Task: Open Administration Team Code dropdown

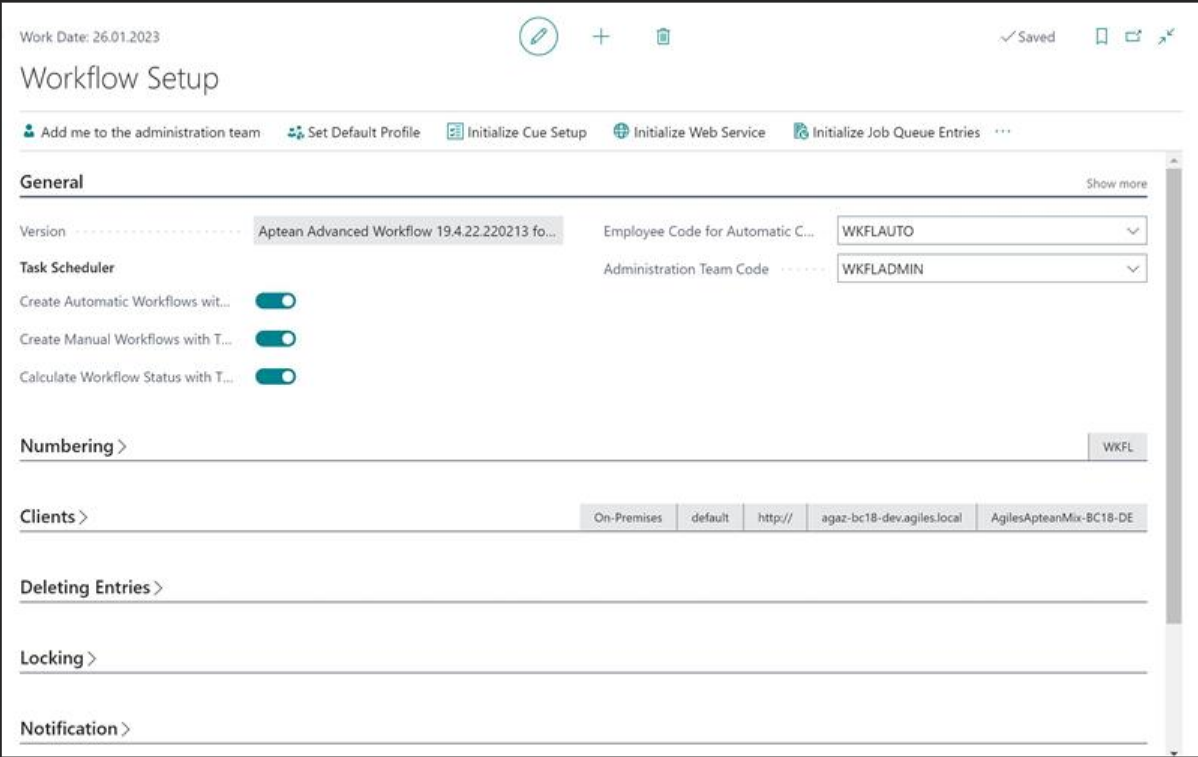Action: pyautogui.click(x=1132, y=269)
